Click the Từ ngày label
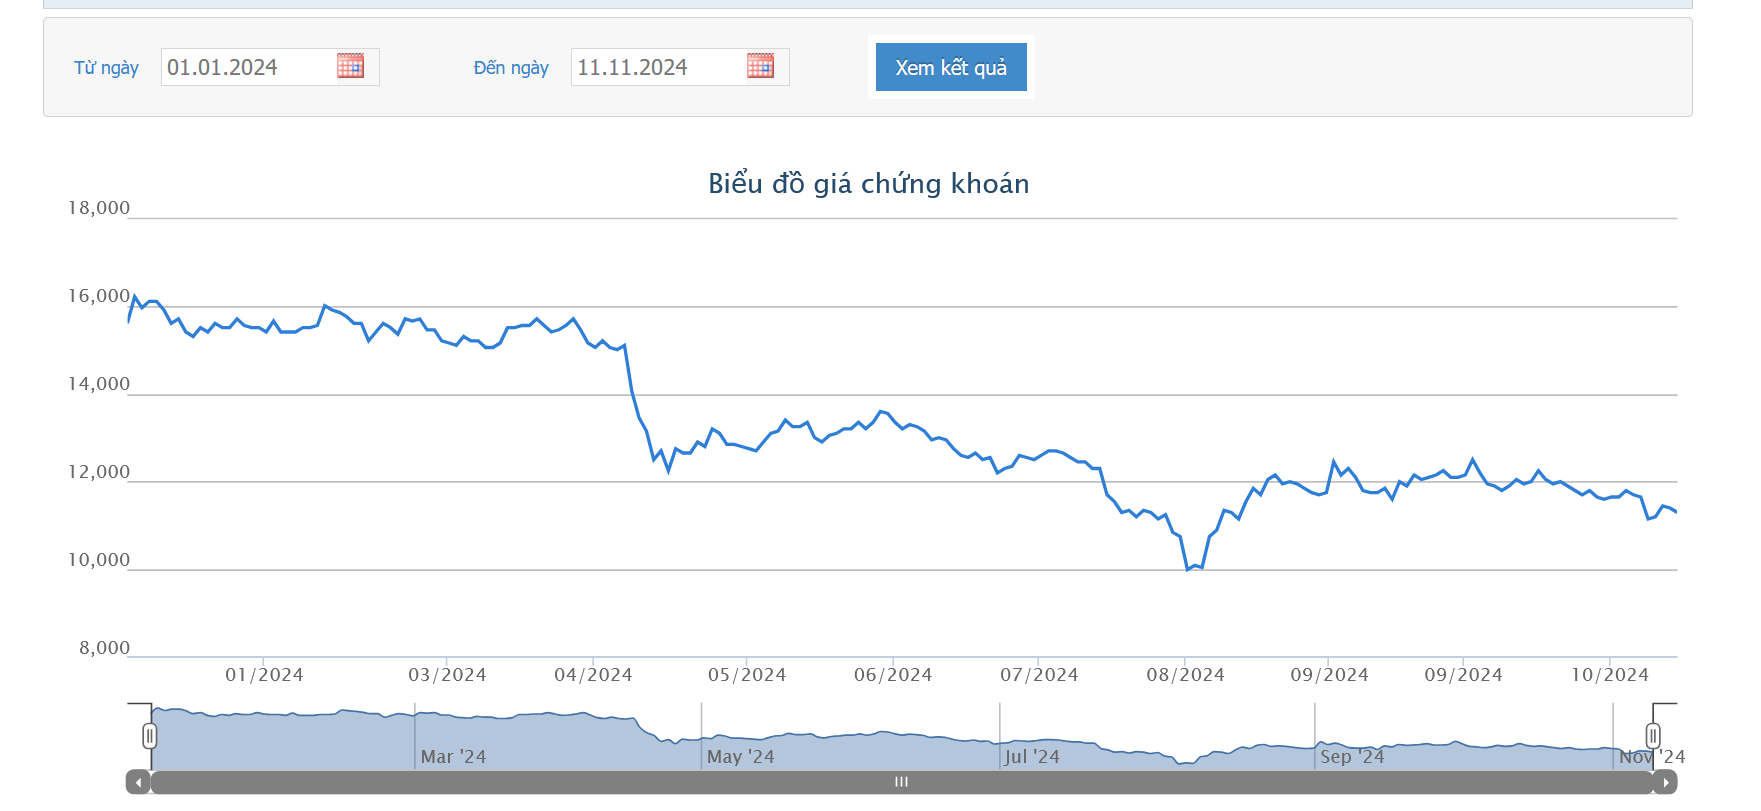The image size is (1761, 811). tap(106, 68)
